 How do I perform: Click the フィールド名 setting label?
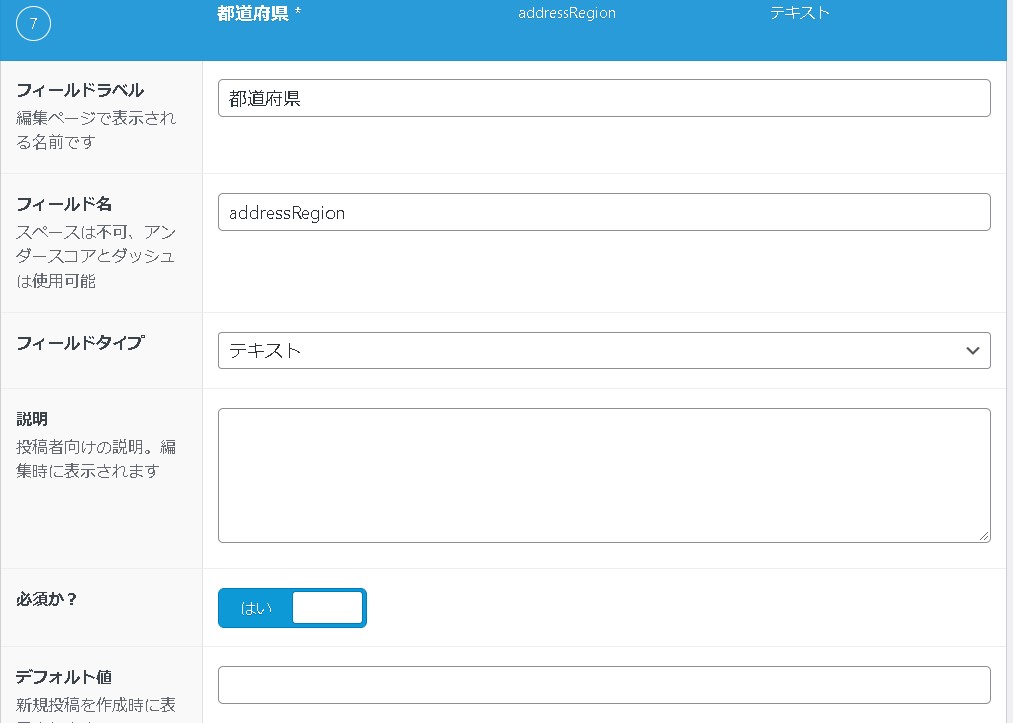click(x=64, y=204)
